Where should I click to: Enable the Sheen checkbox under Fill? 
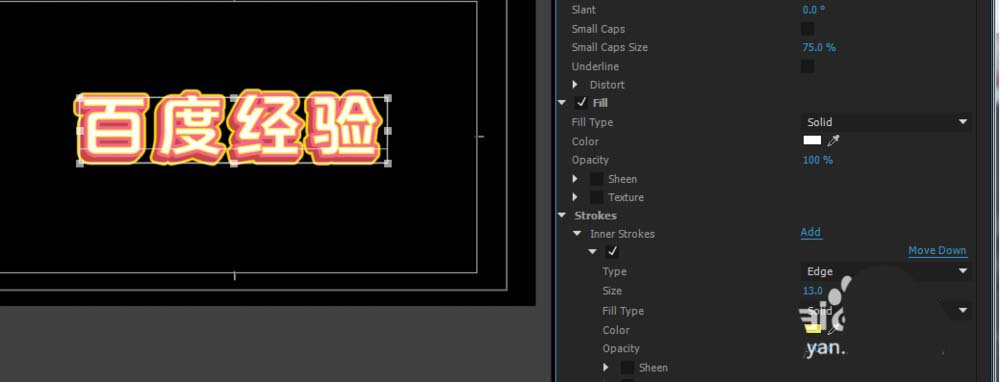[596, 179]
